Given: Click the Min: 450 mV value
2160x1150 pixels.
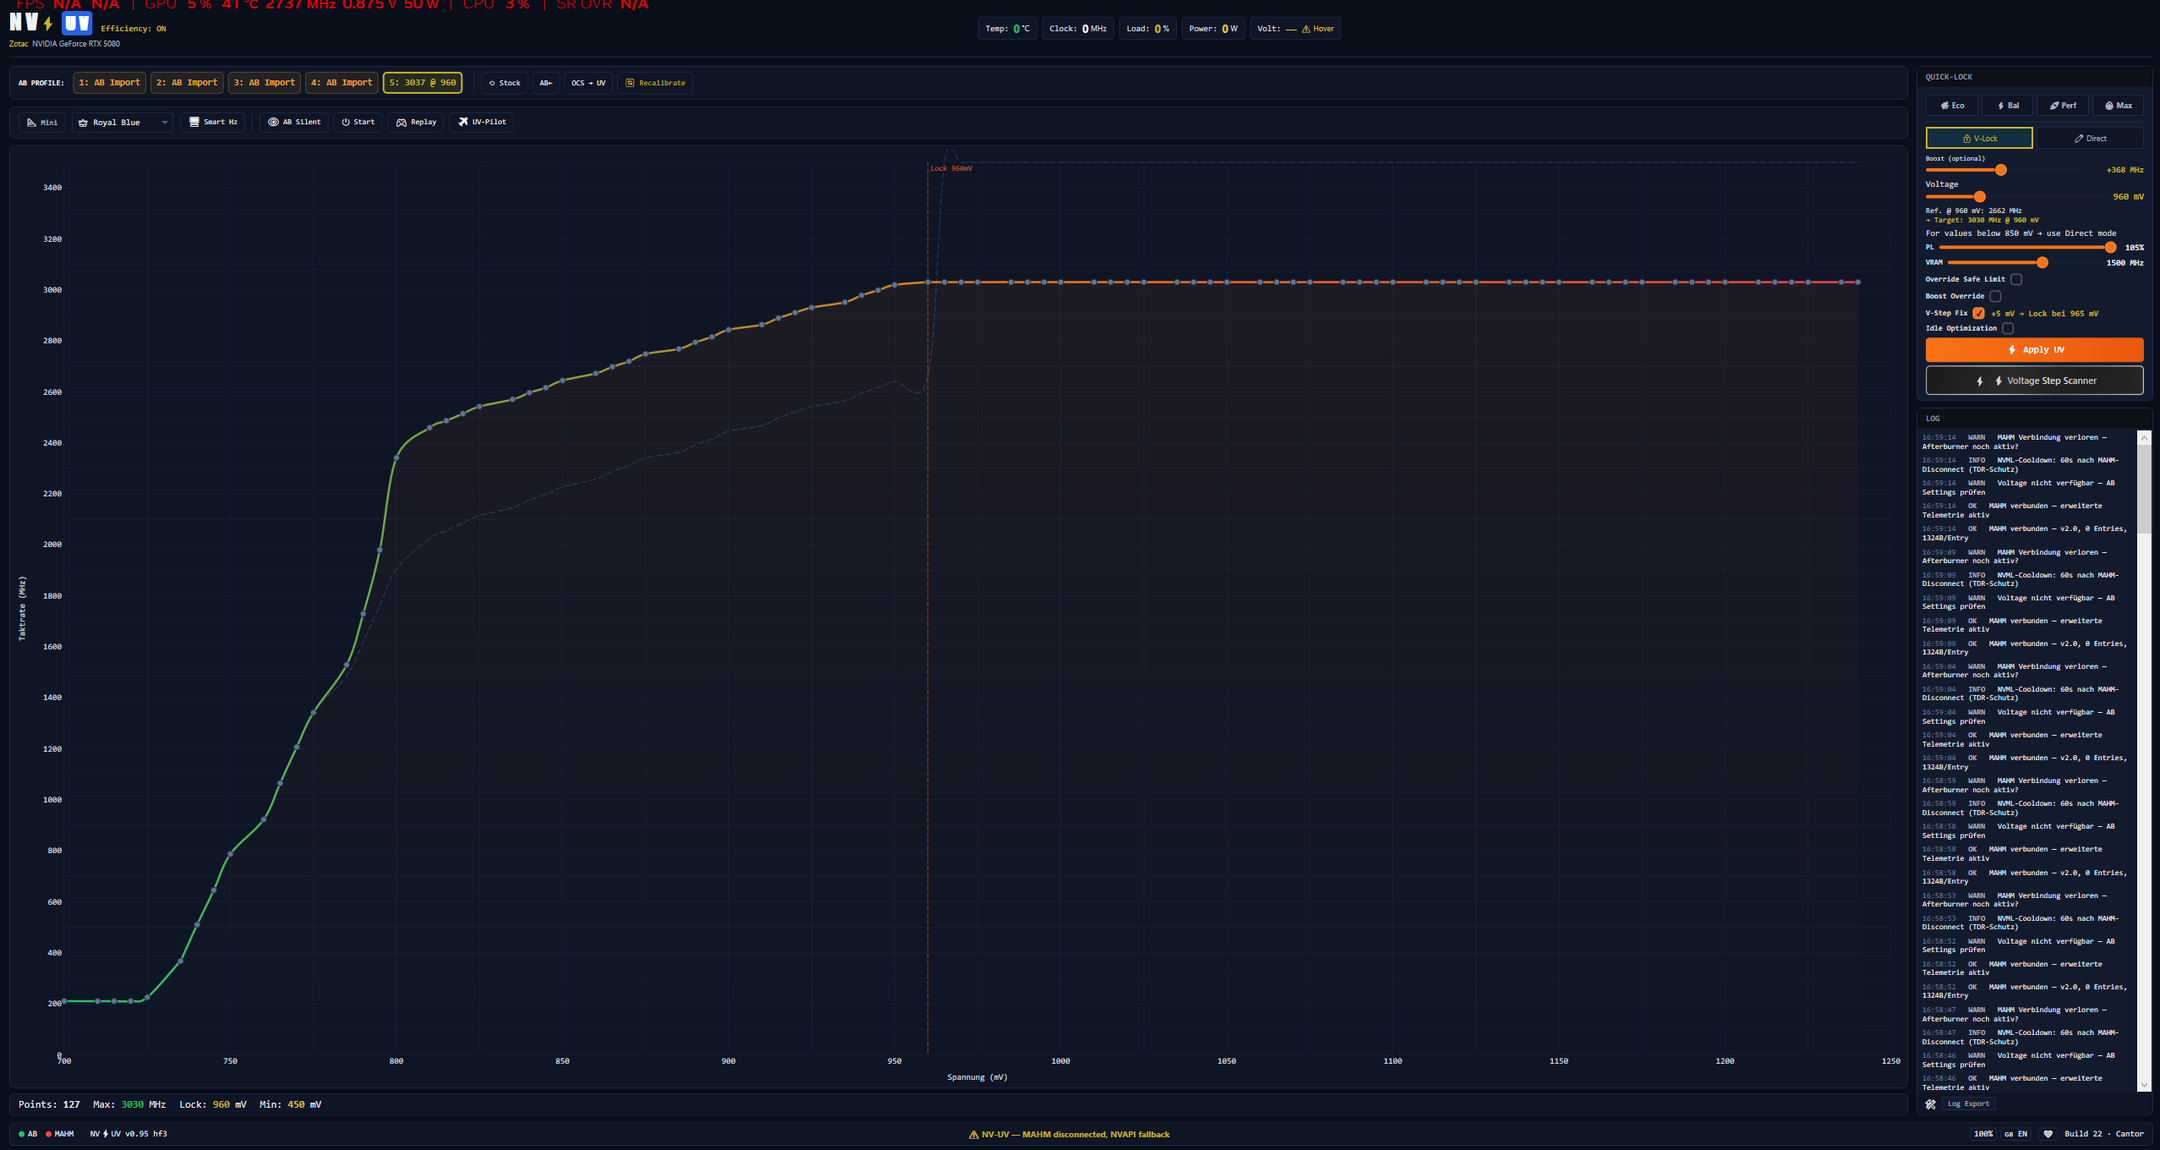Looking at the screenshot, I should click(290, 1105).
